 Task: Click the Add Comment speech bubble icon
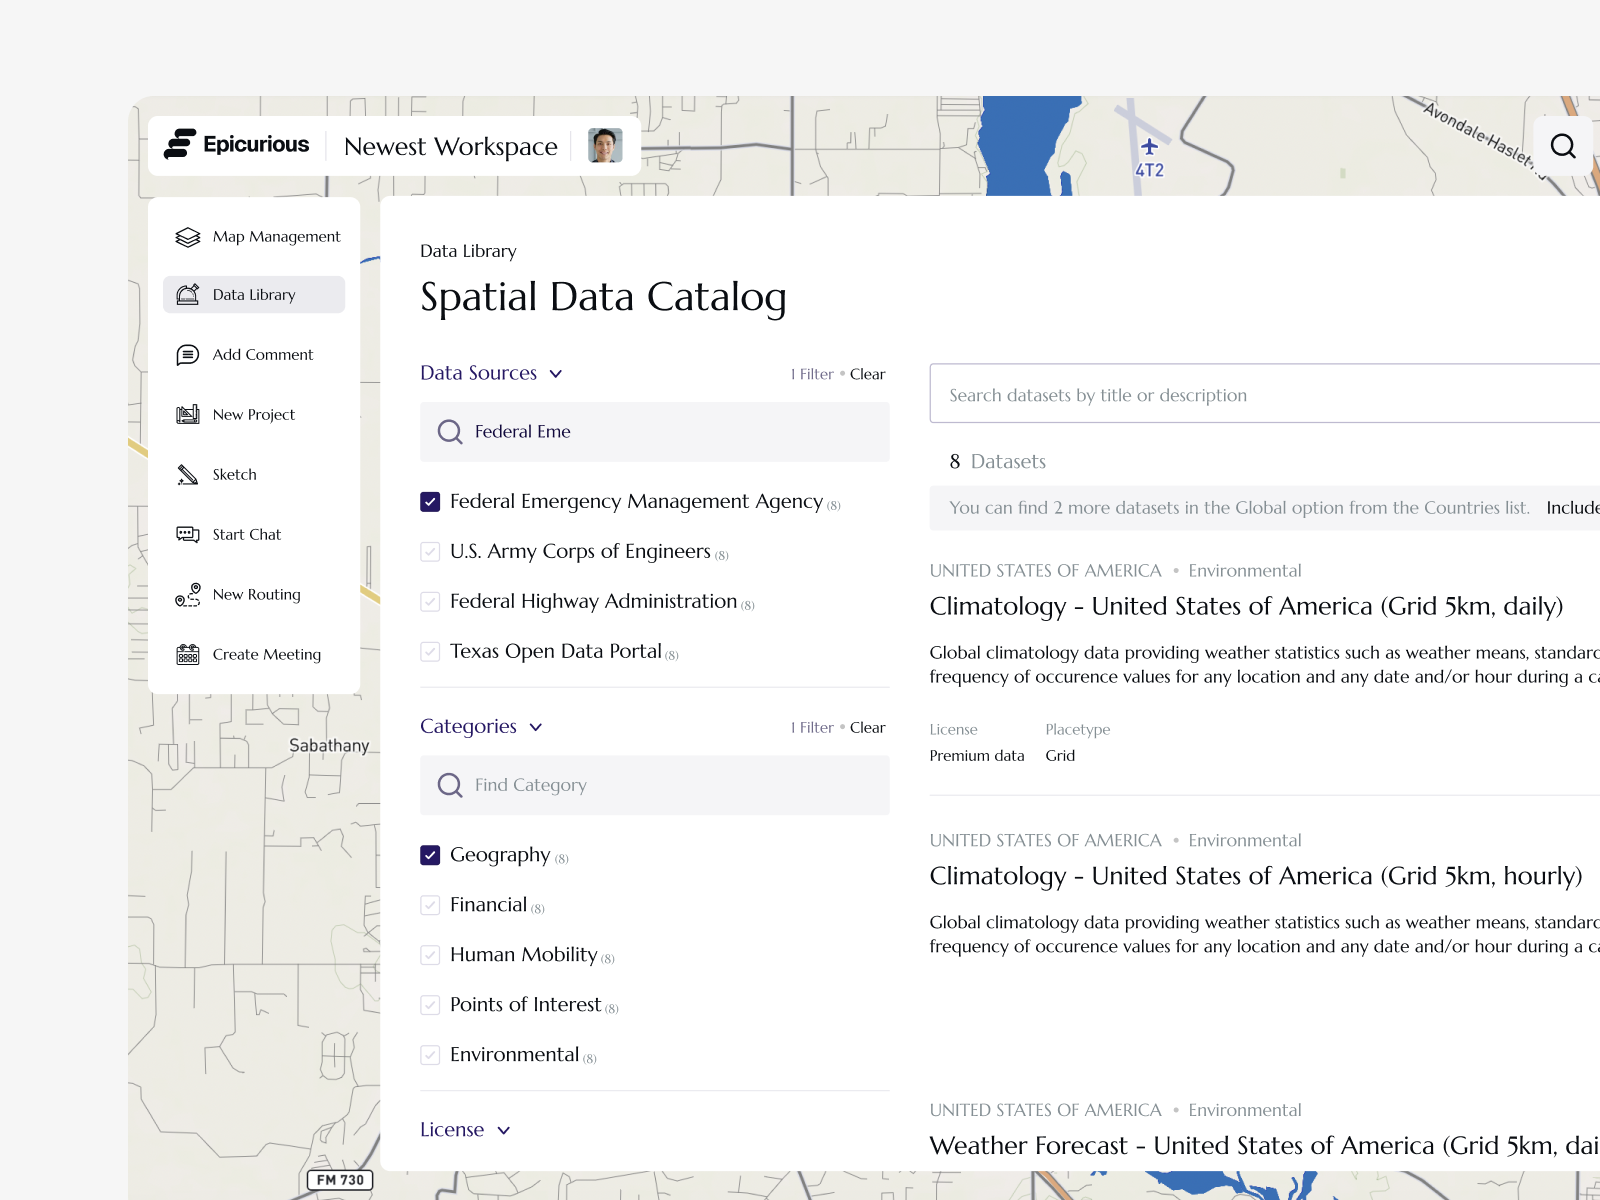pyautogui.click(x=188, y=355)
